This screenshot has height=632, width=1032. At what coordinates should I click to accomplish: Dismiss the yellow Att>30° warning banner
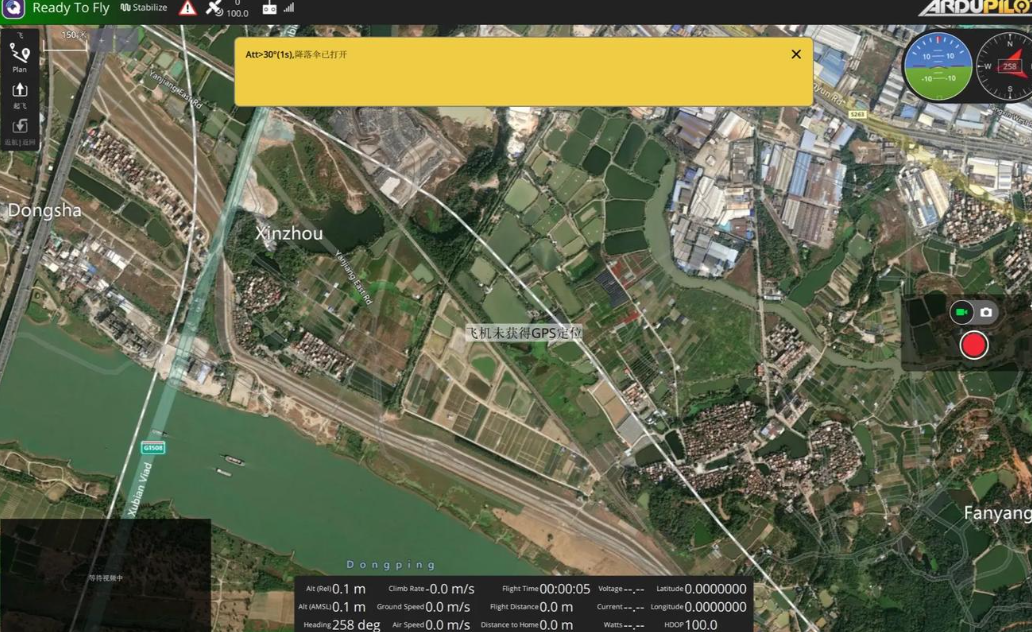click(796, 54)
